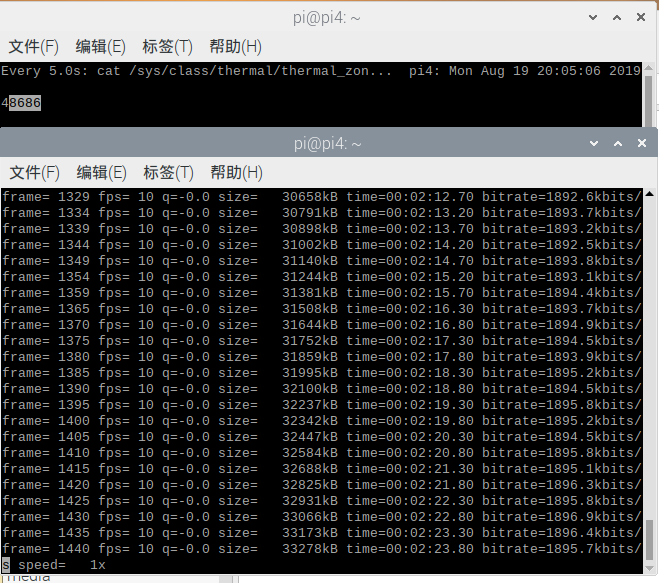This screenshot has height=583, width=659.
Task: Click size value 32342kB
Action: pyautogui.click(x=310, y=421)
